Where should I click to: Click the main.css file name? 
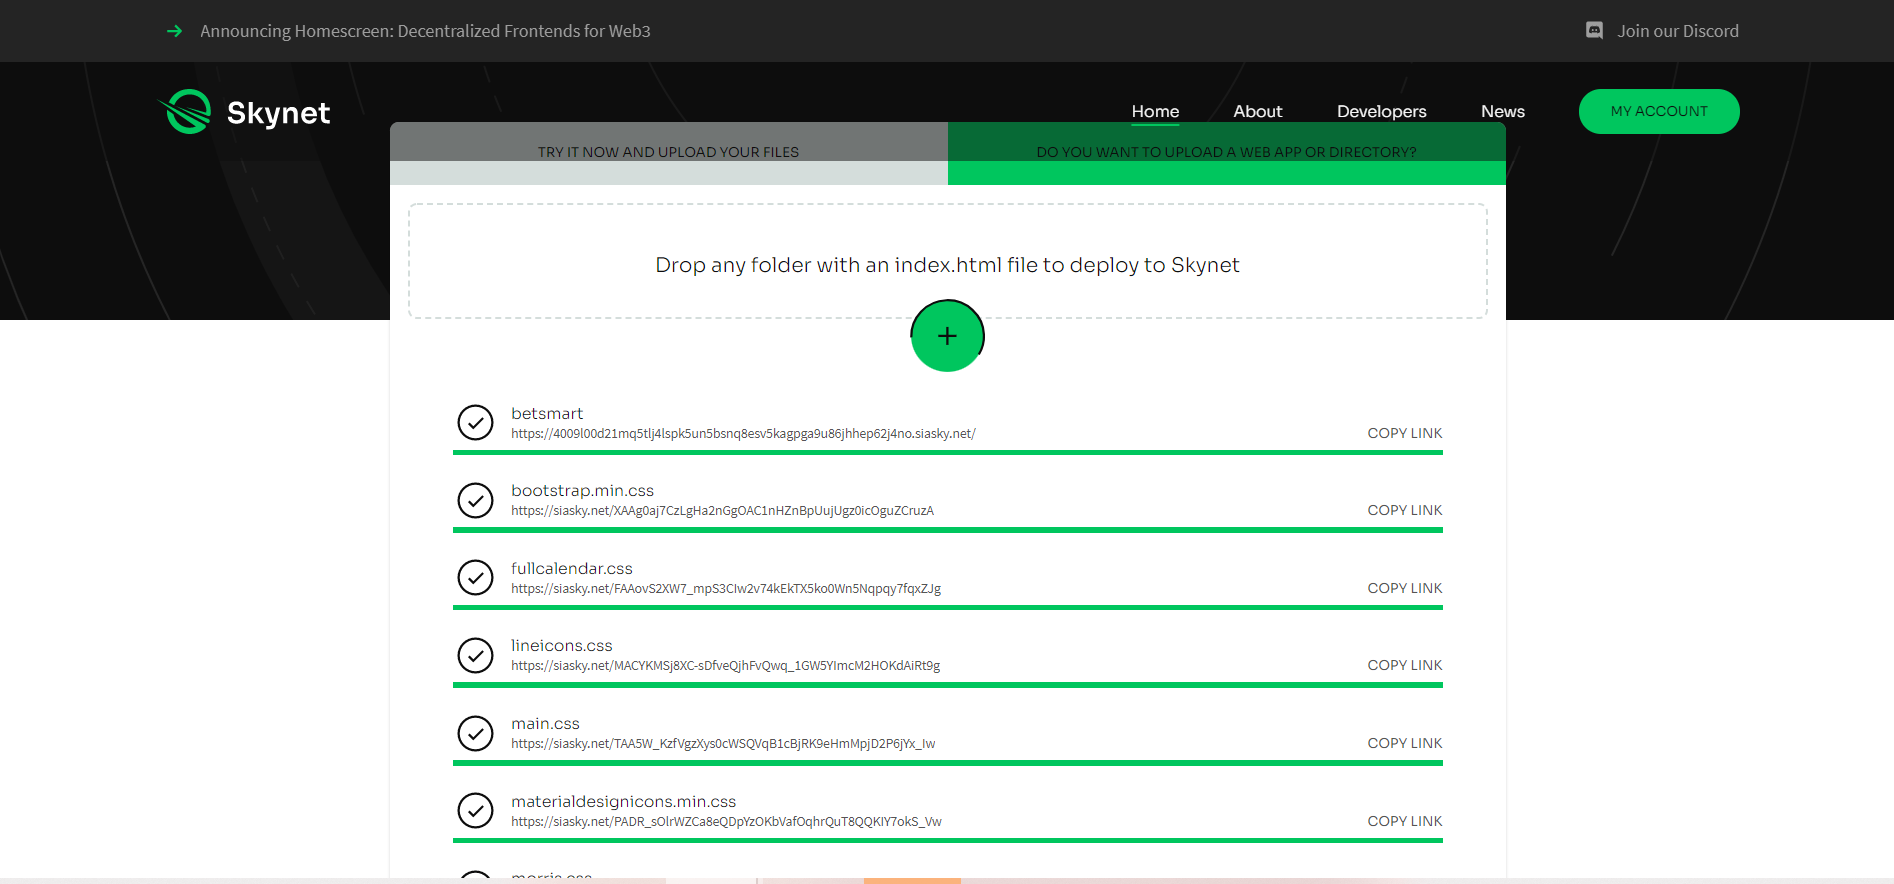545,723
